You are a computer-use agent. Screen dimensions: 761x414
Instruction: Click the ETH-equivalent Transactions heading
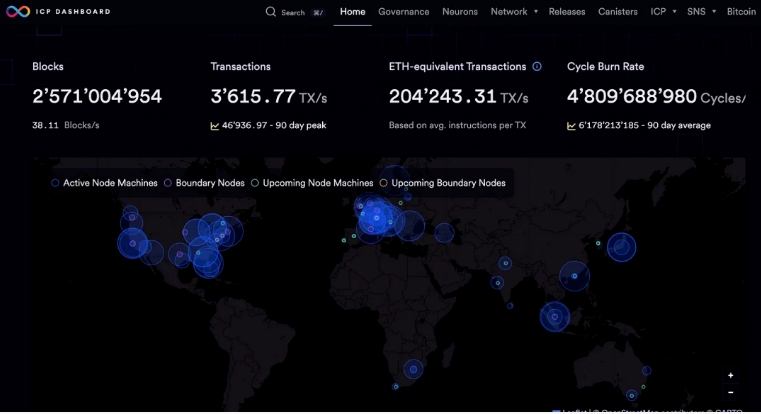coord(457,66)
